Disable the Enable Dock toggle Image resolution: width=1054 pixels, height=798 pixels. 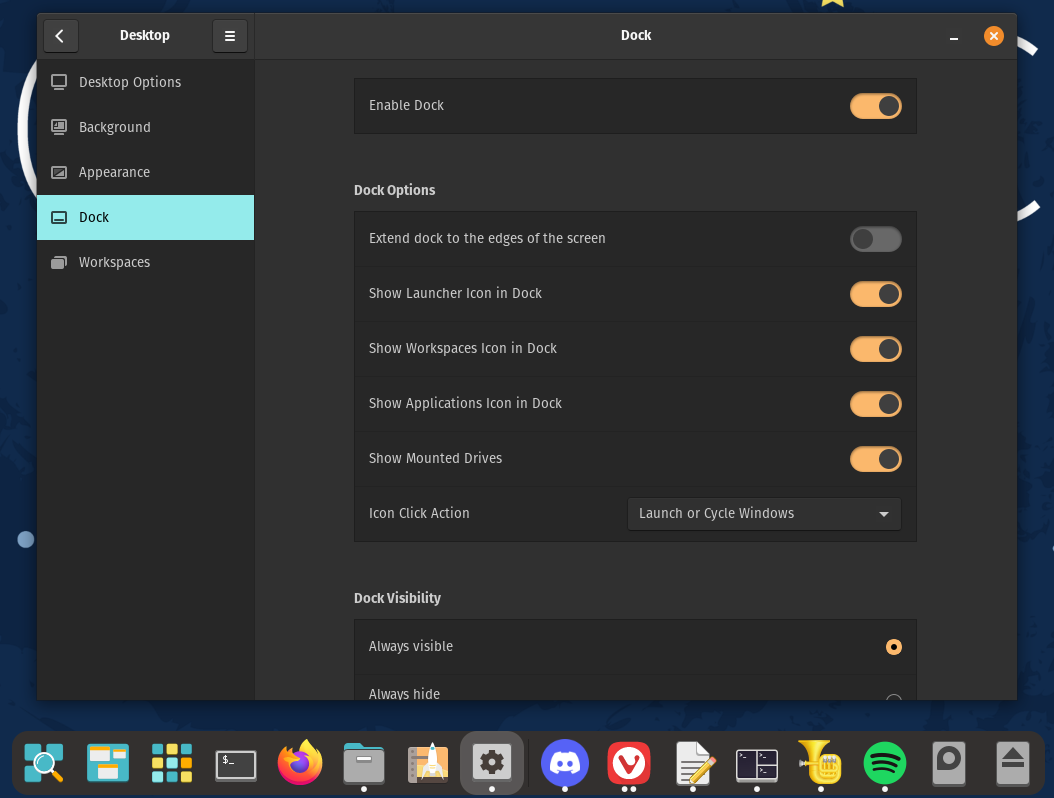click(x=875, y=106)
